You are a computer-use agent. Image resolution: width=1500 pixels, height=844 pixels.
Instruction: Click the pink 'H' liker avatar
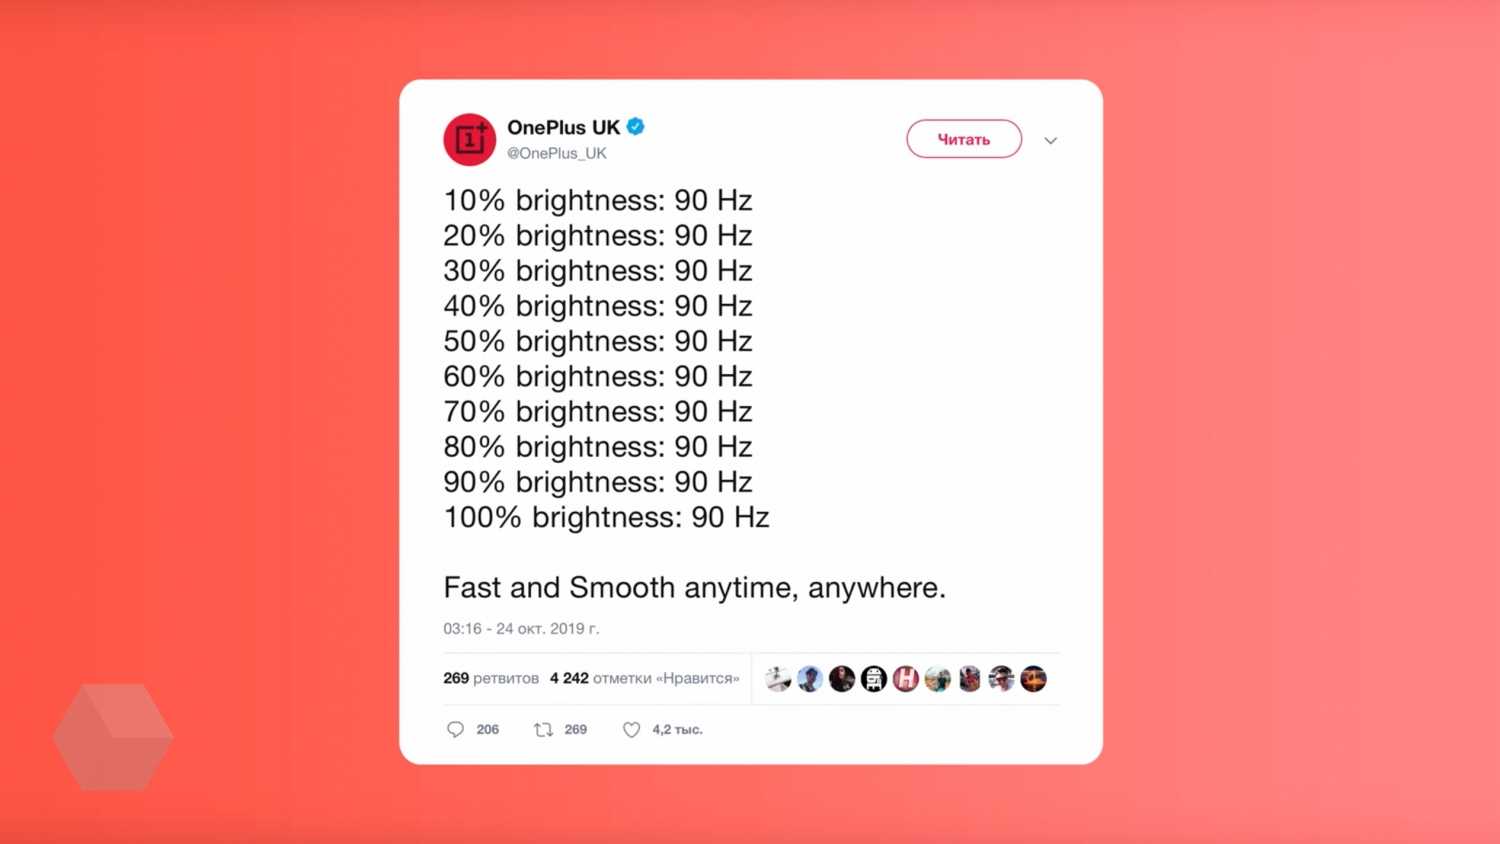click(905, 679)
